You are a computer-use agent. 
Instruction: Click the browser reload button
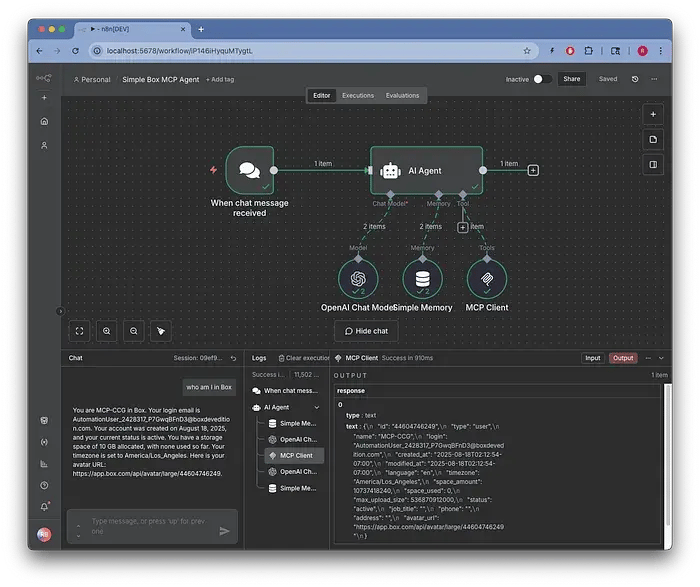coord(75,50)
